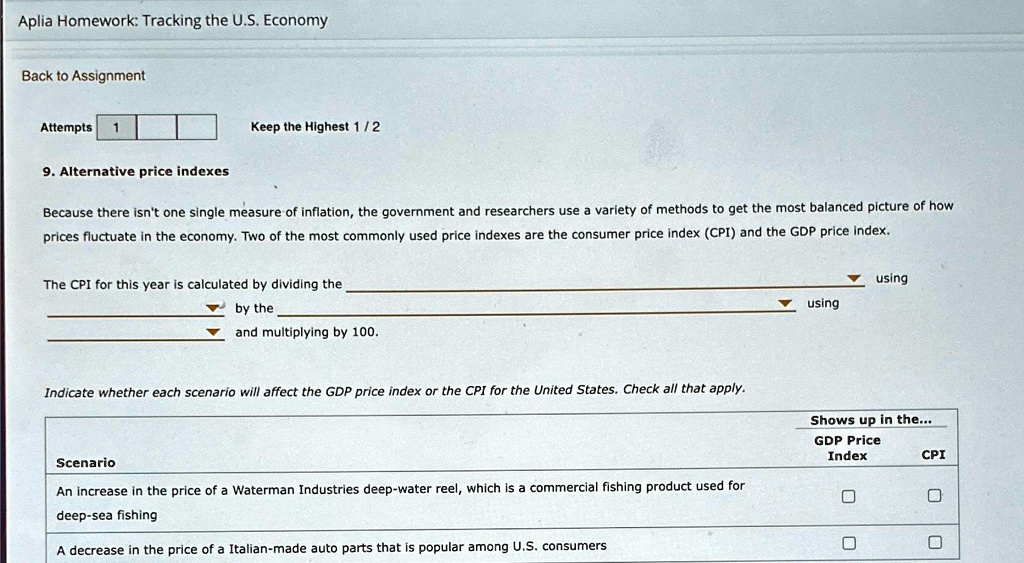
Task: Click the 'Scenario' column header
Action: click(x=86, y=462)
